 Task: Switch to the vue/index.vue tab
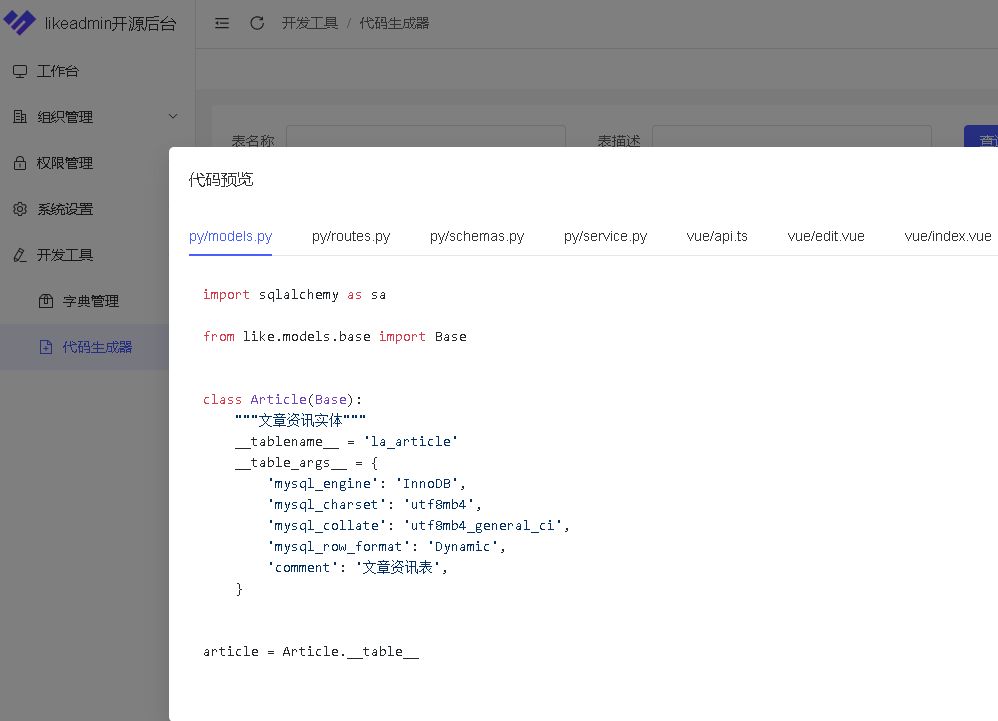click(947, 236)
